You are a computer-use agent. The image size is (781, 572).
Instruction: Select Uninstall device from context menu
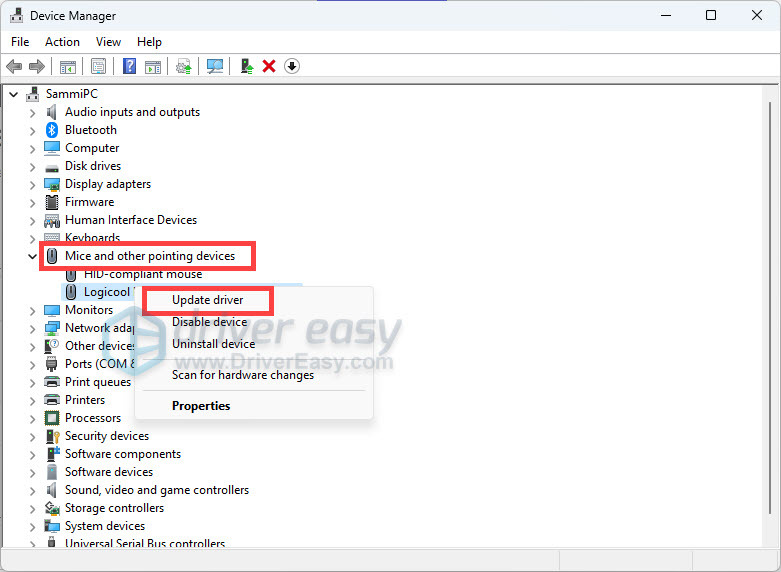tap(213, 344)
